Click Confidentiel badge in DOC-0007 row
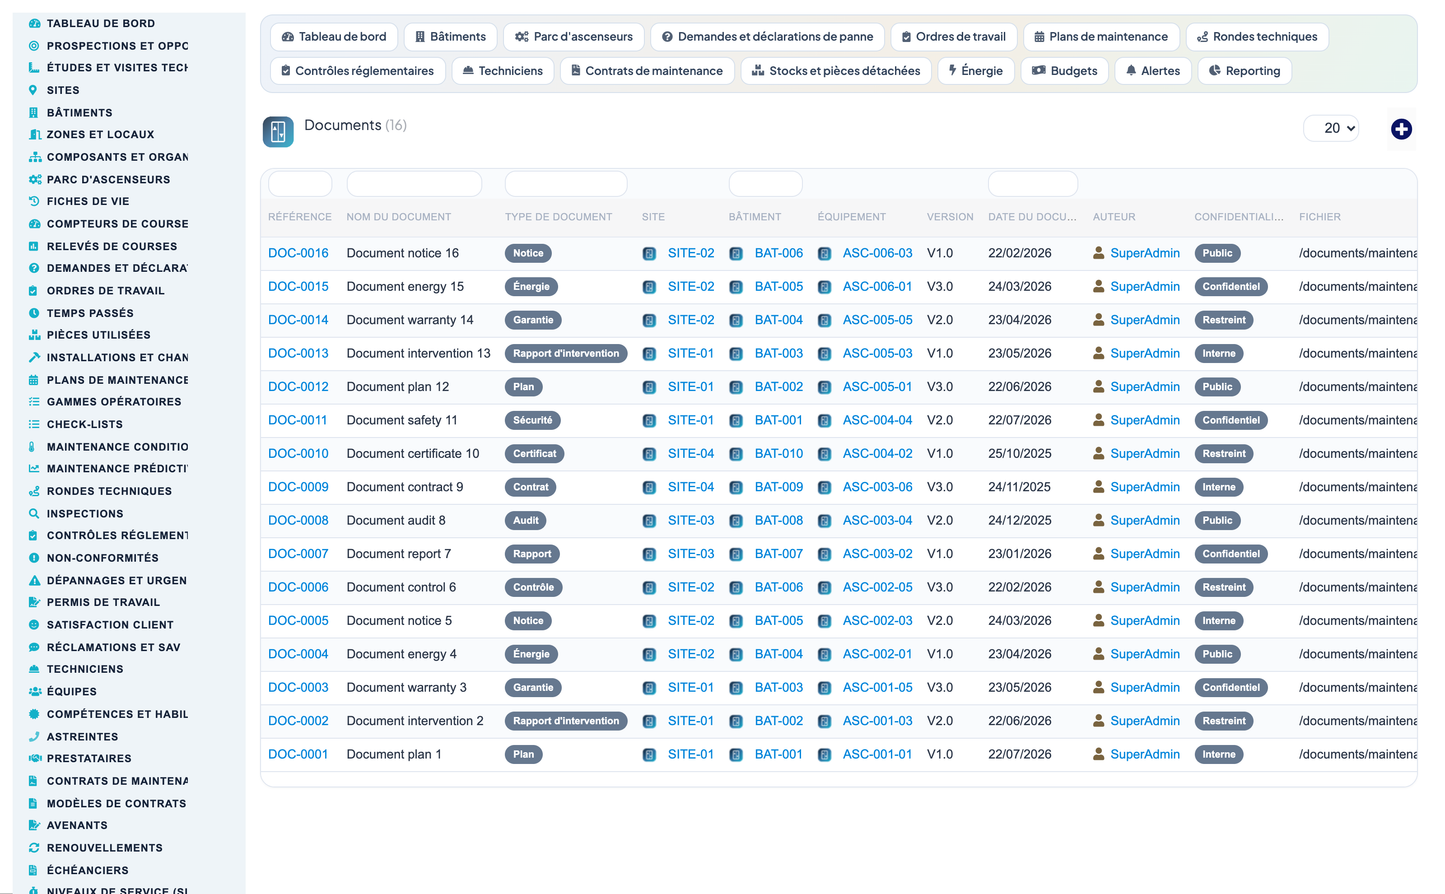Image resolution: width=1445 pixels, height=894 pixels. point(1231,554)
